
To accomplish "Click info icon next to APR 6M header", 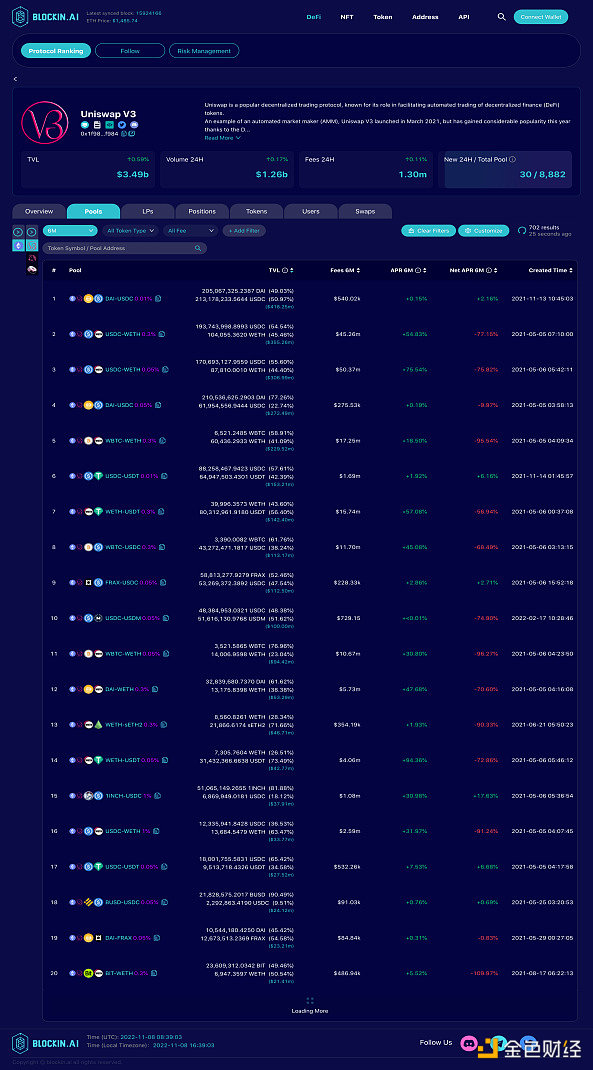I will (418, 270).
